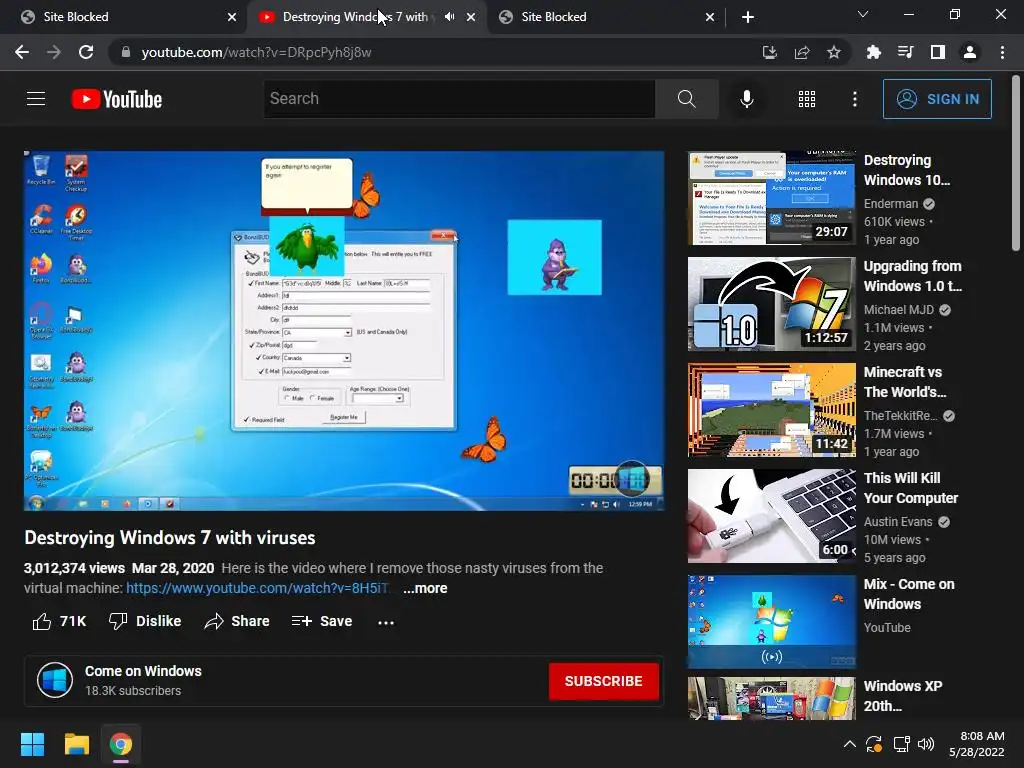The width and height of the screenshot is (1024, 768).
Task: Open Minecraft vs The World's thumbnail
Action: point(771,409)
